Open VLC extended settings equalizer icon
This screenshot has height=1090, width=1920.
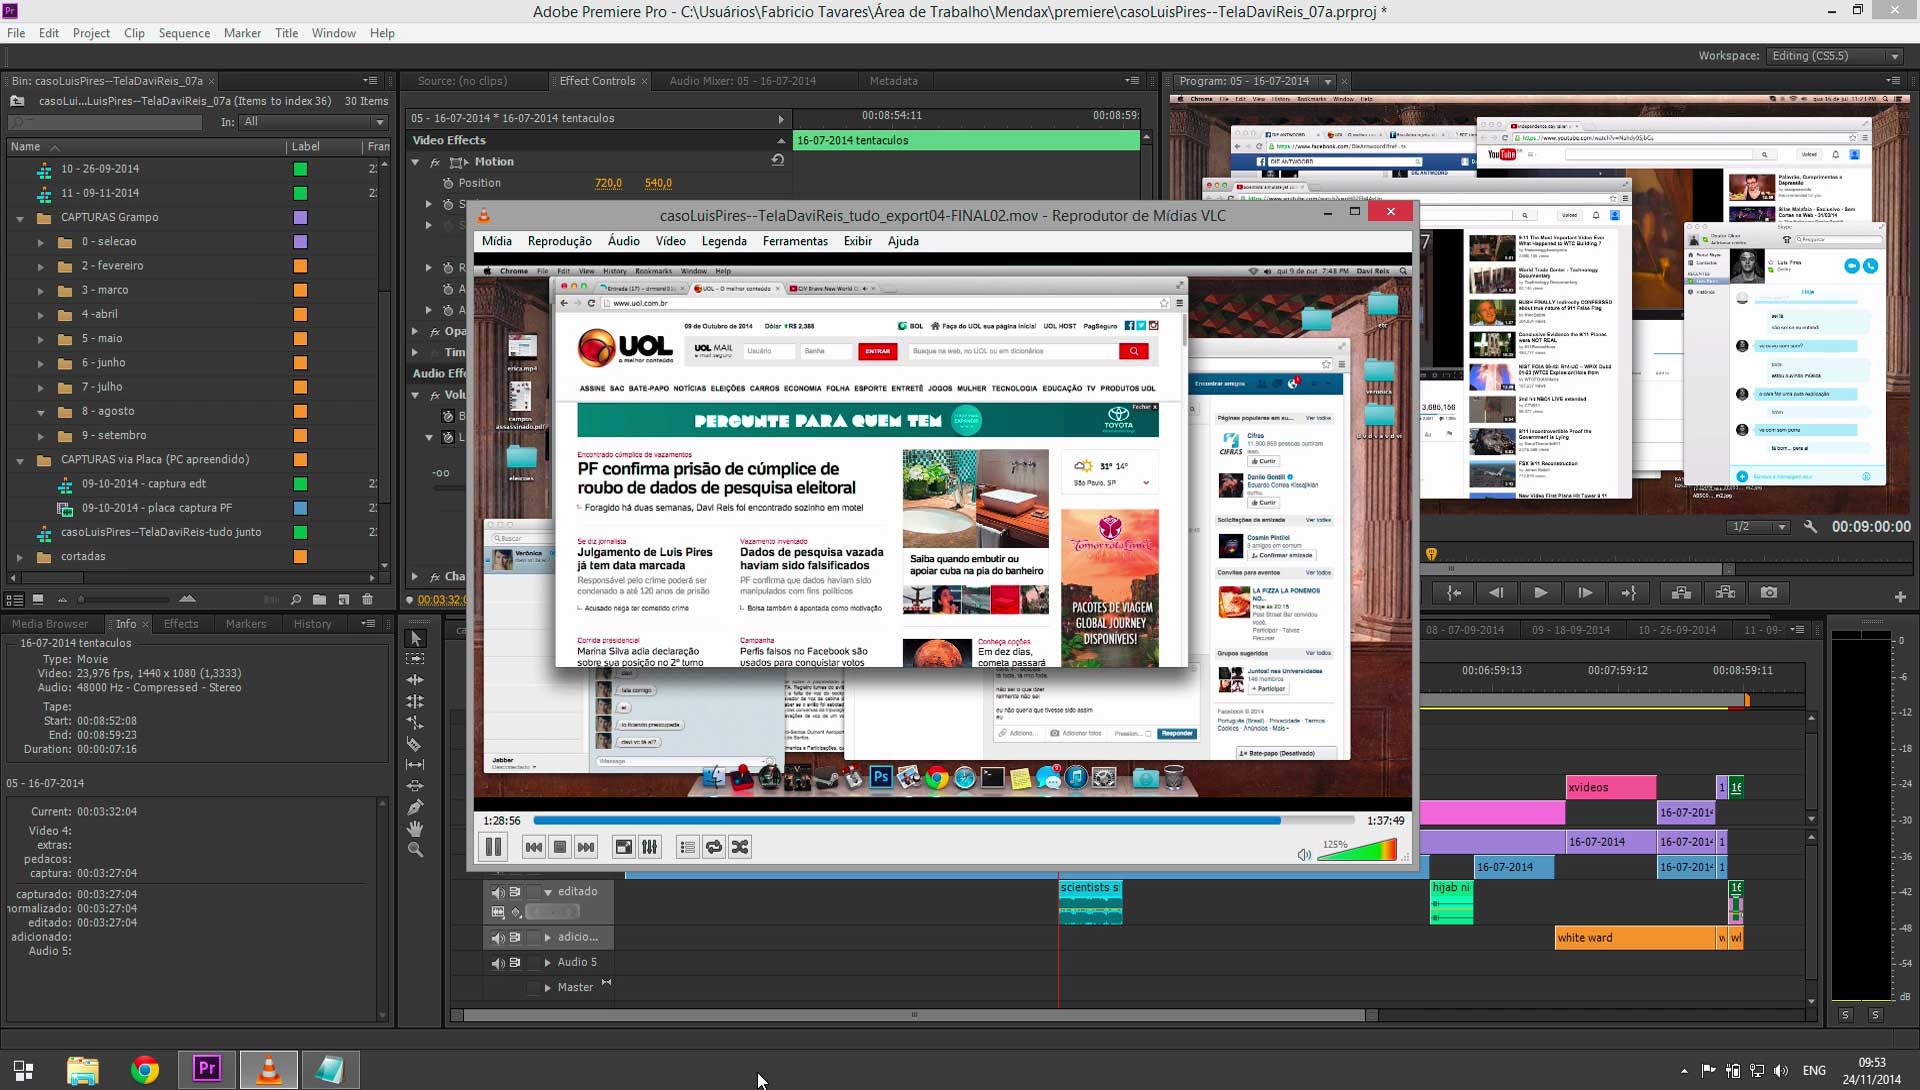[x=650, y=847]
